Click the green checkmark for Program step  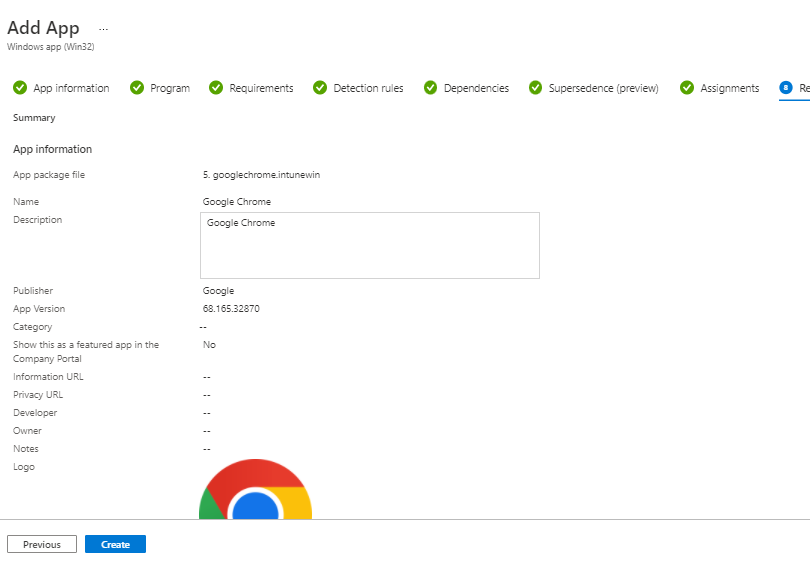pos(137,88)
